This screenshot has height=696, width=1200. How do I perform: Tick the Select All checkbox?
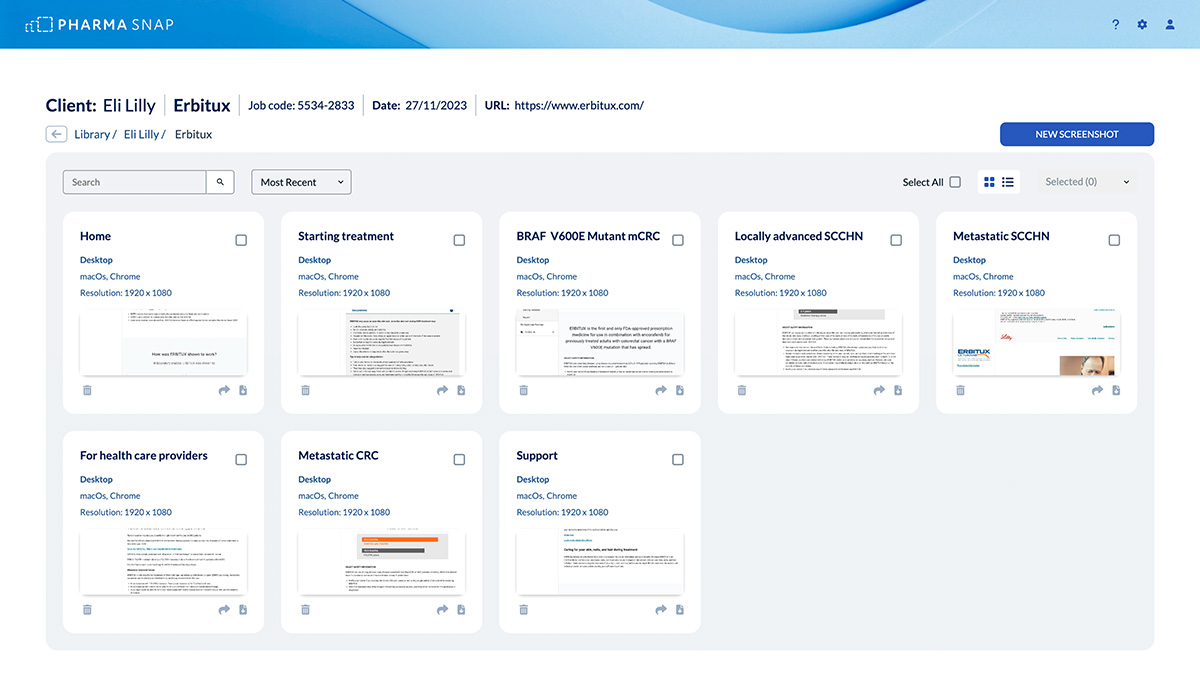coord(955,182)
